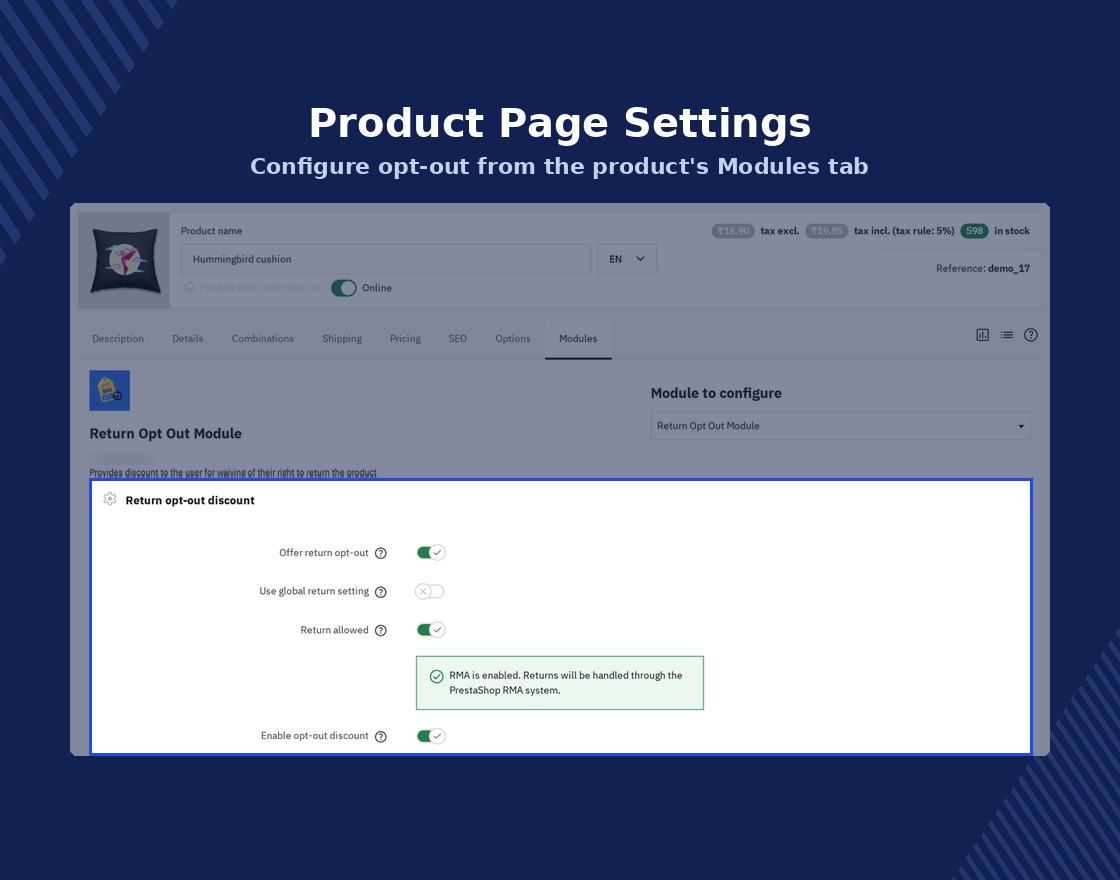Show help for Enable opt-out discount
Viewport: 1120px width, 880px height.
381,736
